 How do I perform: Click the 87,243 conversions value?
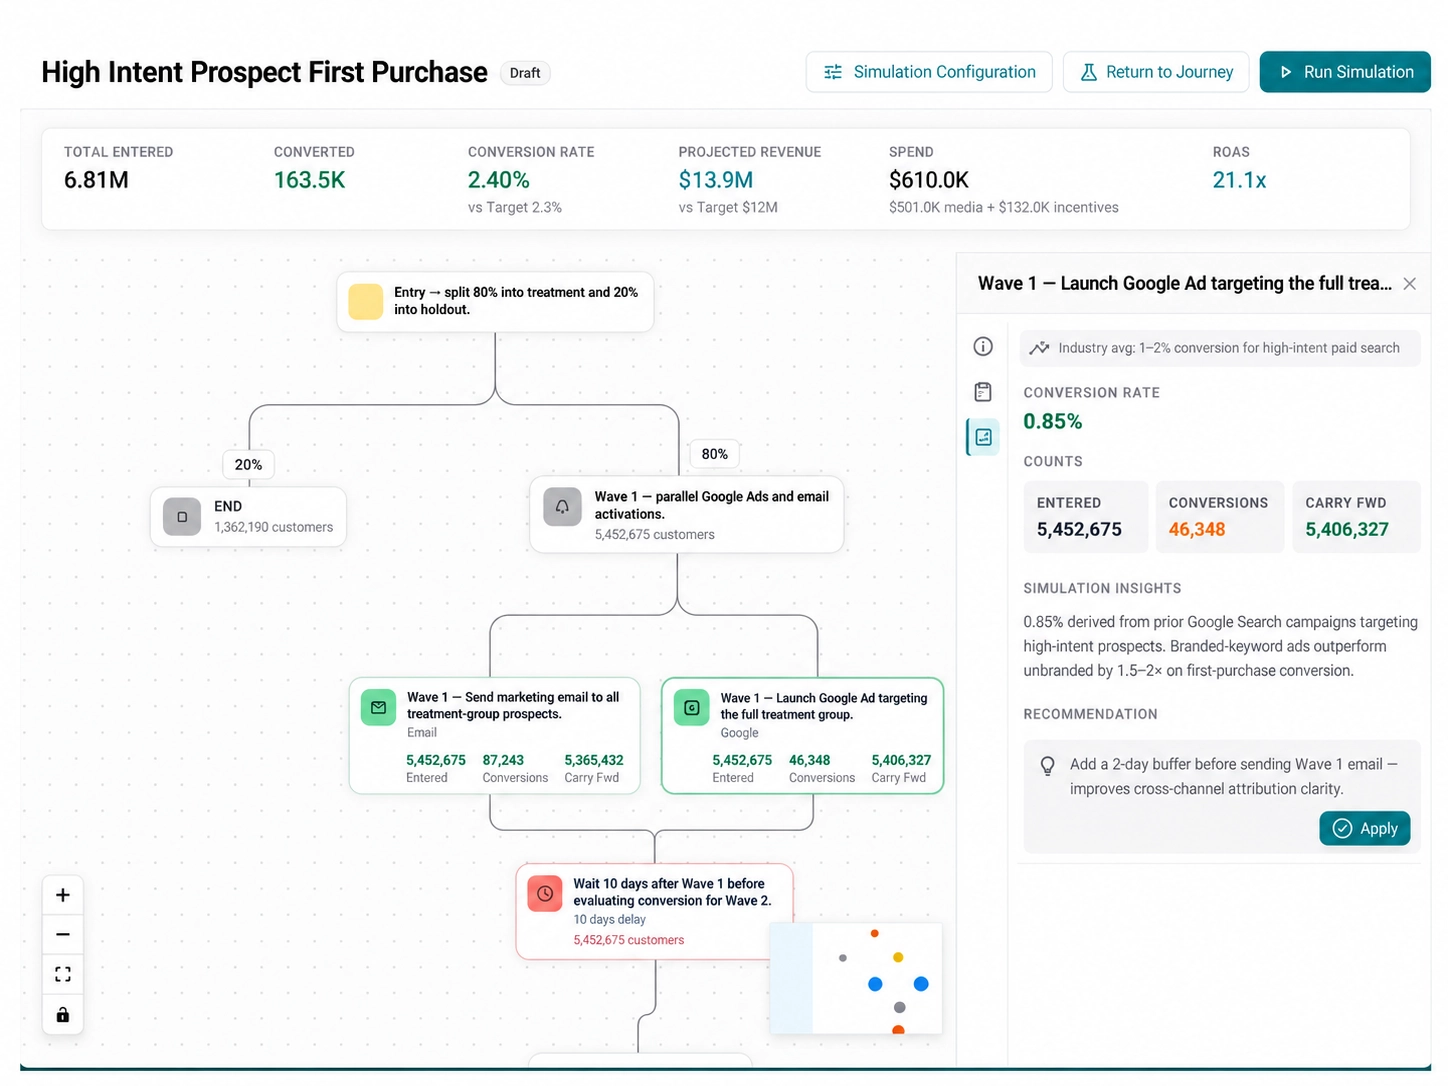[x=503, y=760]
